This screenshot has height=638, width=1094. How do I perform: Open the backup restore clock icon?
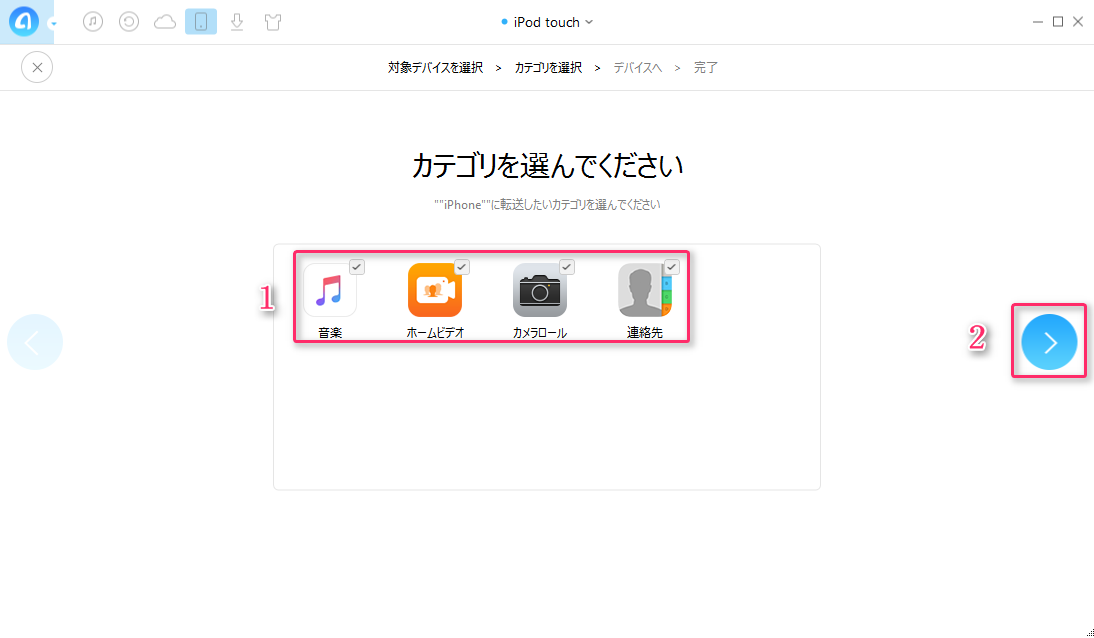click(x=128, y=22)
